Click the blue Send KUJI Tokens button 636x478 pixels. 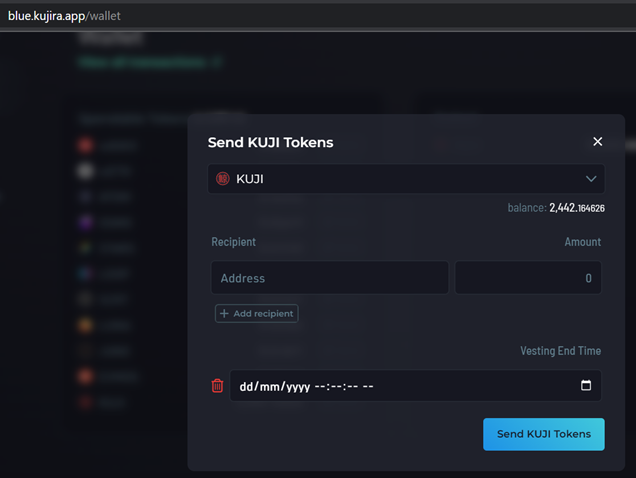[544, 434]
